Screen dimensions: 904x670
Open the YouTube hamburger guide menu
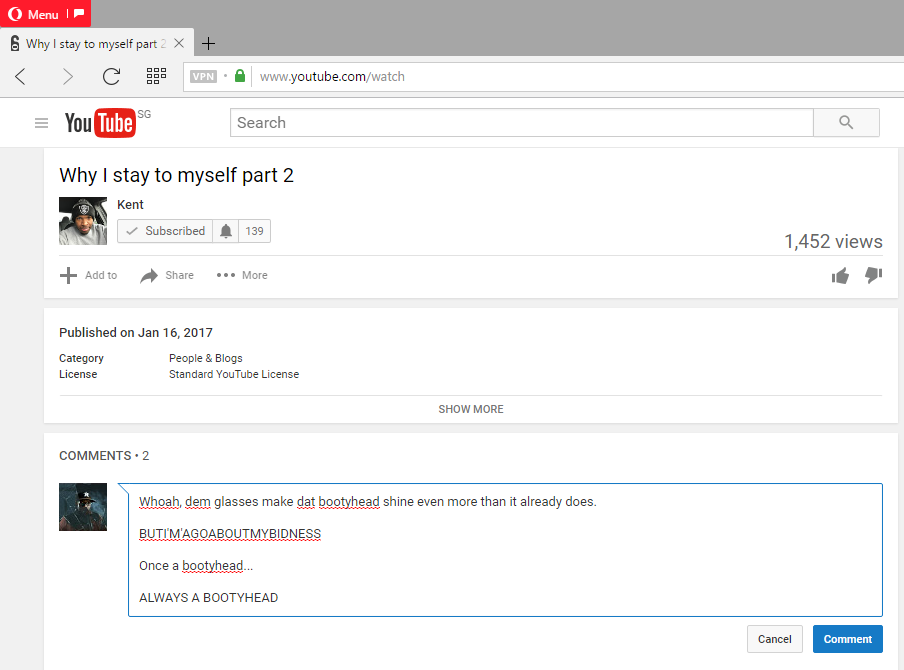(x=42, y=123)
